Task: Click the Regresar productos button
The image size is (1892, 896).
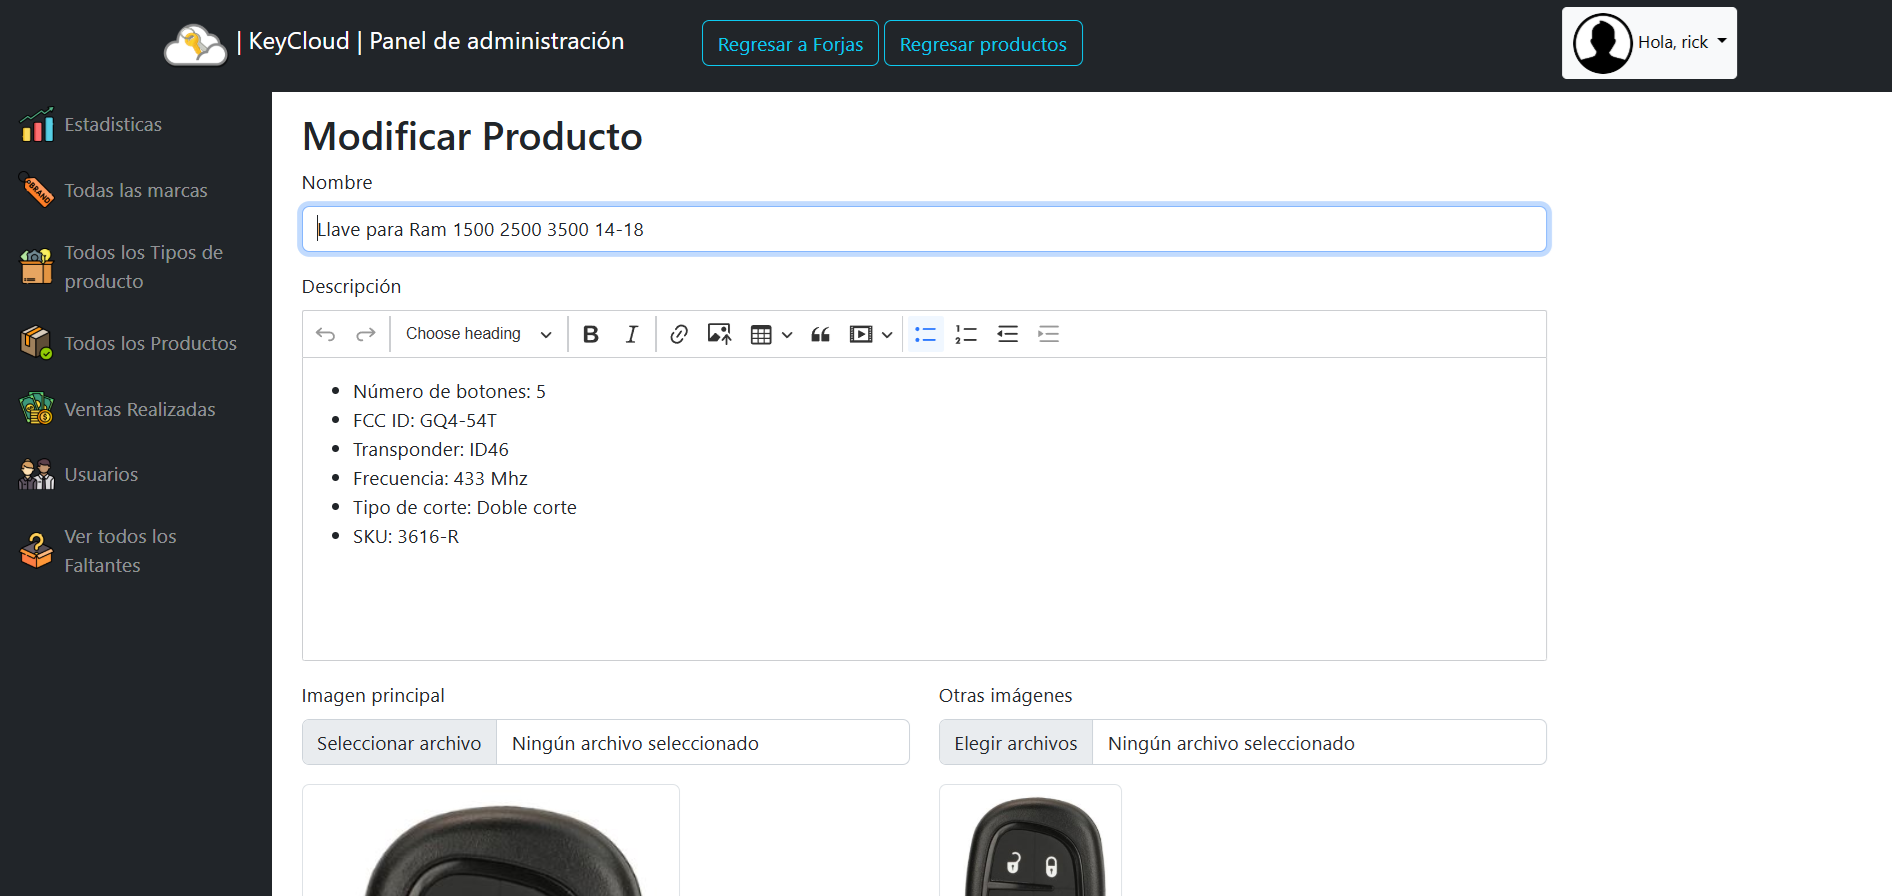Action: 982,44
